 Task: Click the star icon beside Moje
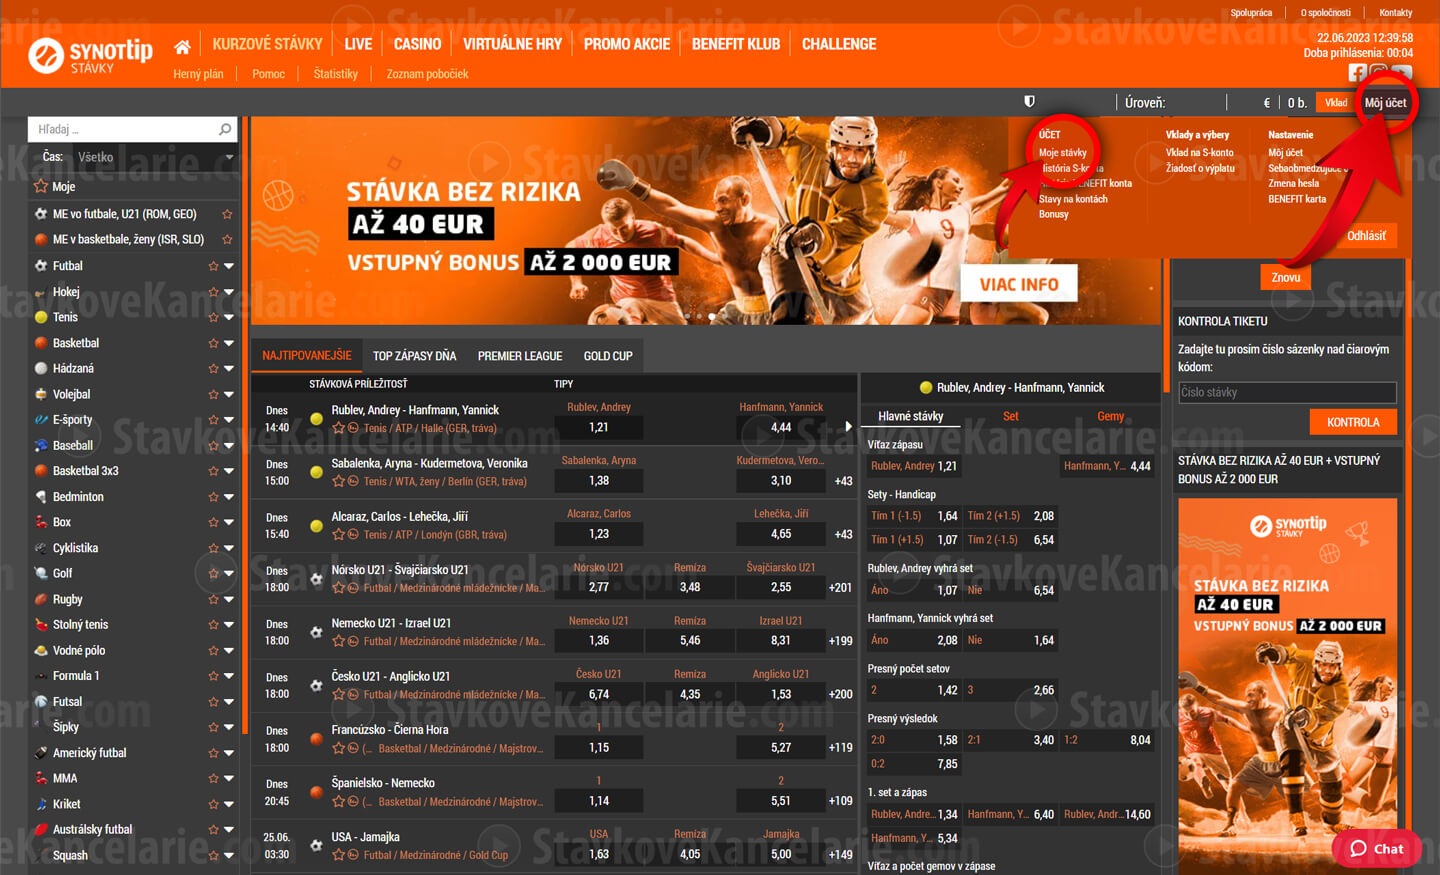pyautogui.click(x=41, y=186)
